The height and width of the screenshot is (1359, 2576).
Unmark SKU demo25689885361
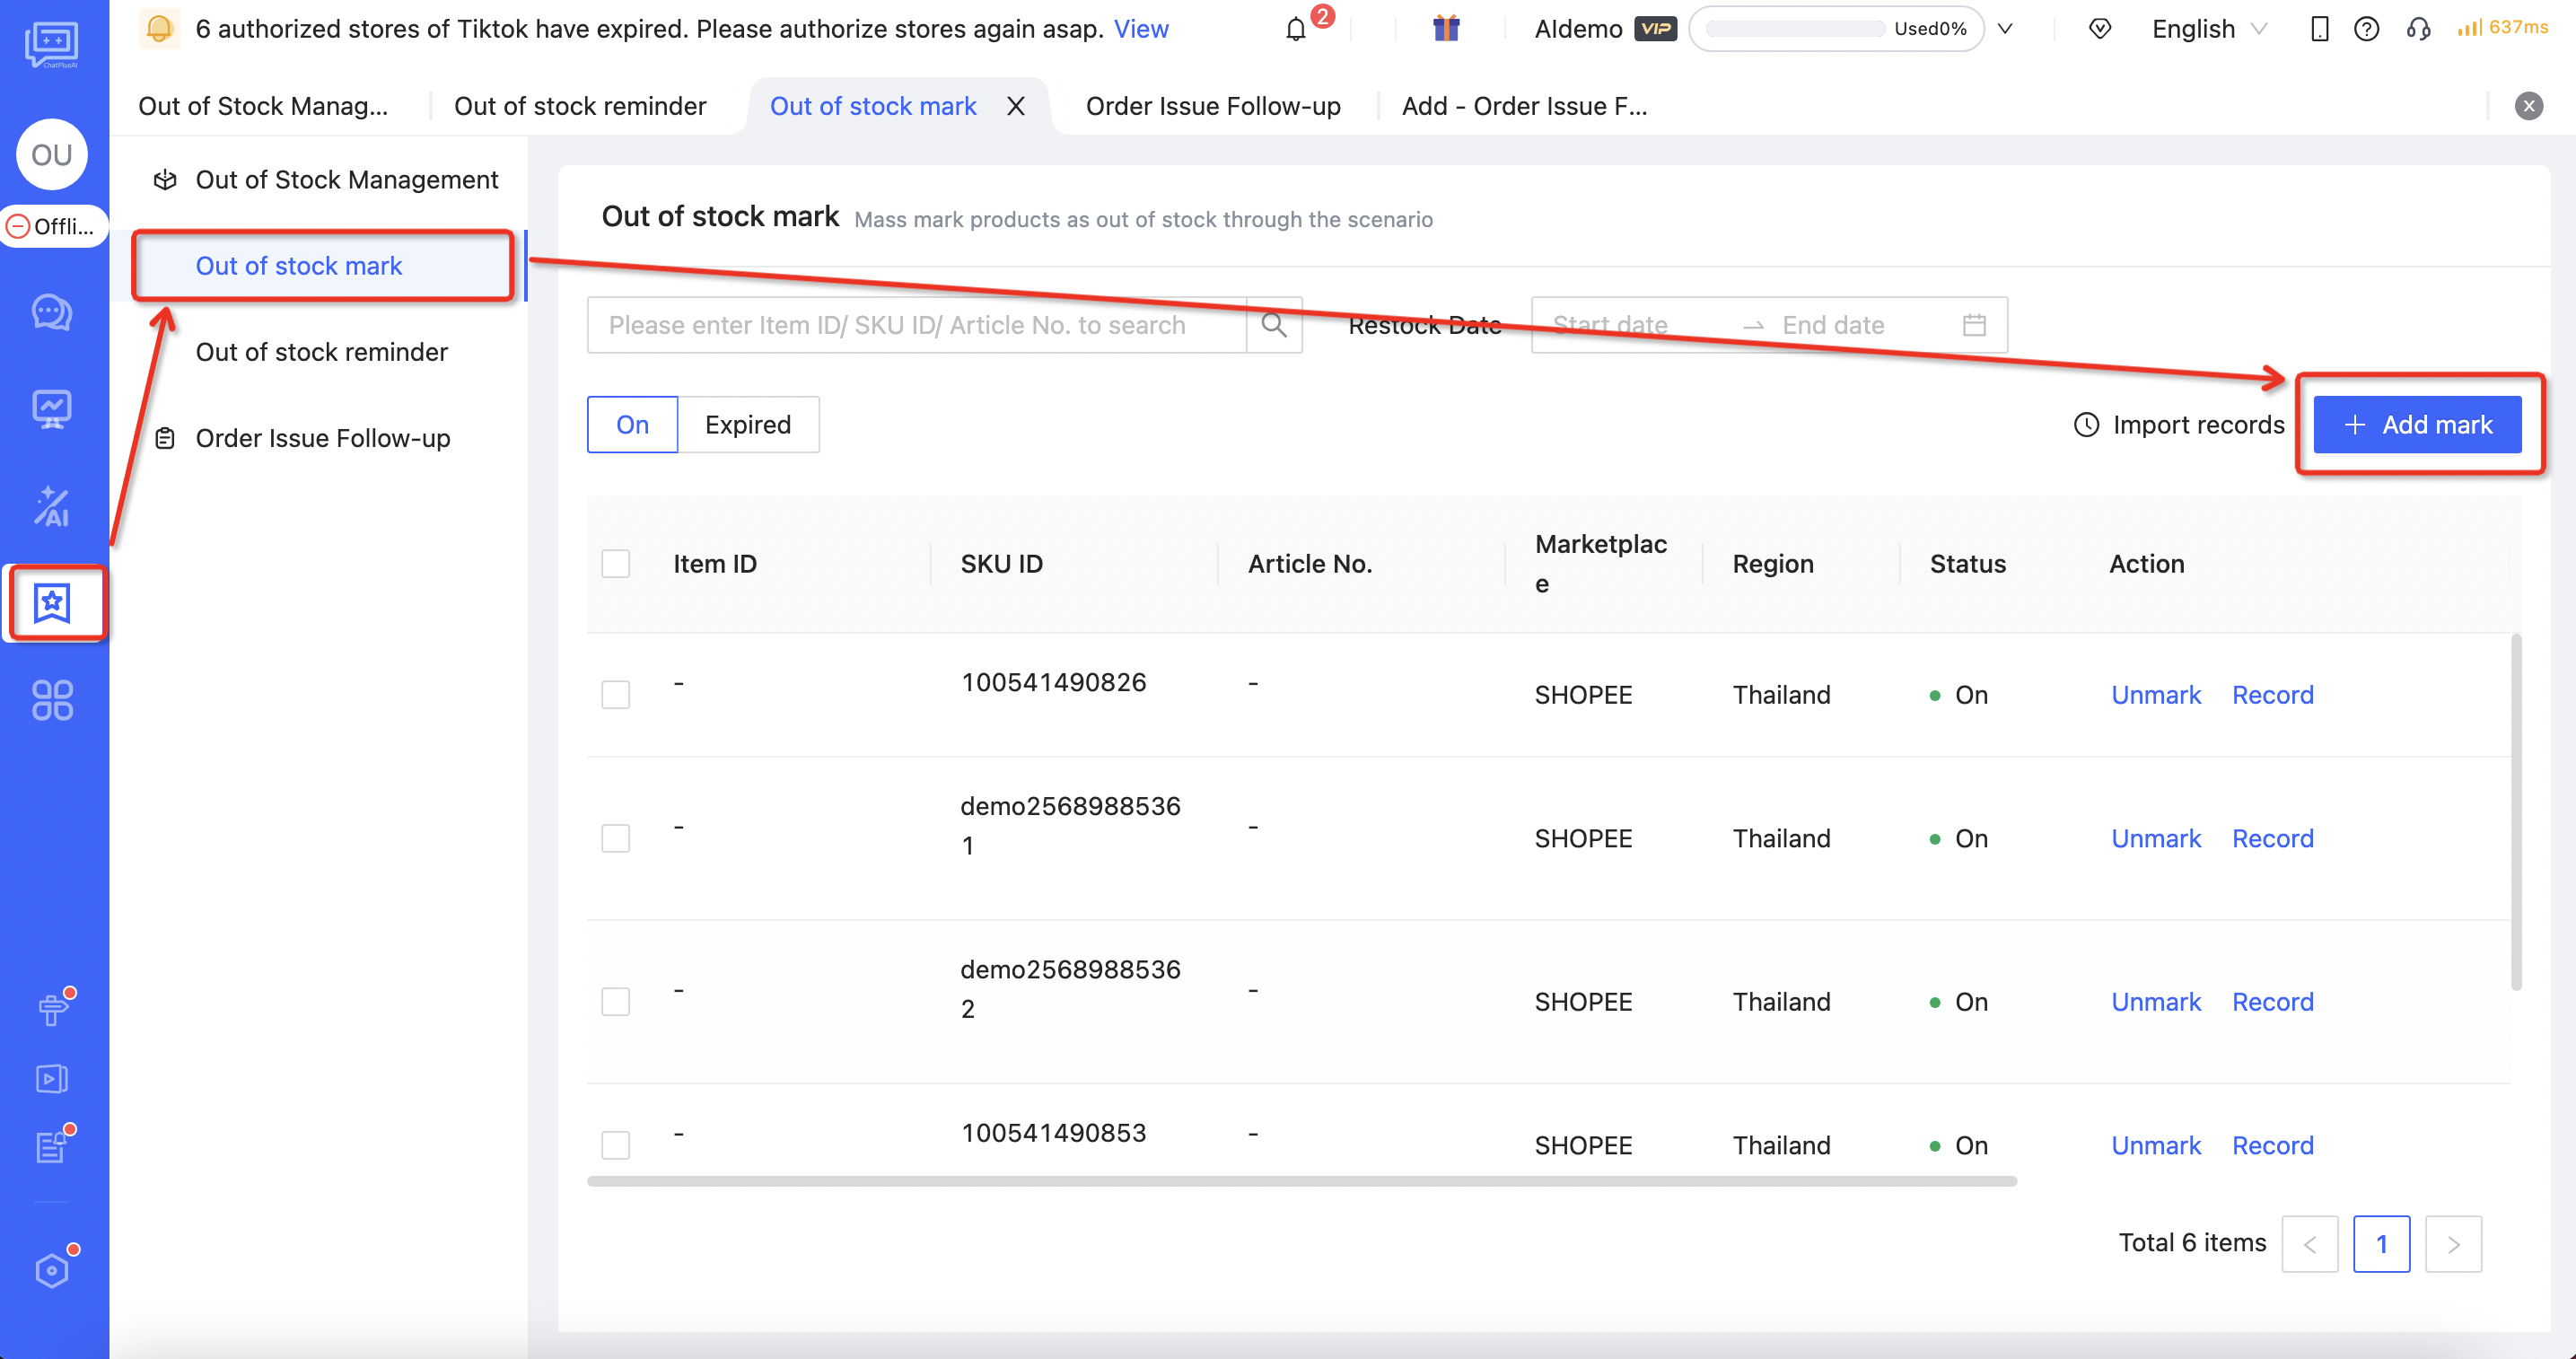click(2156, 838)
